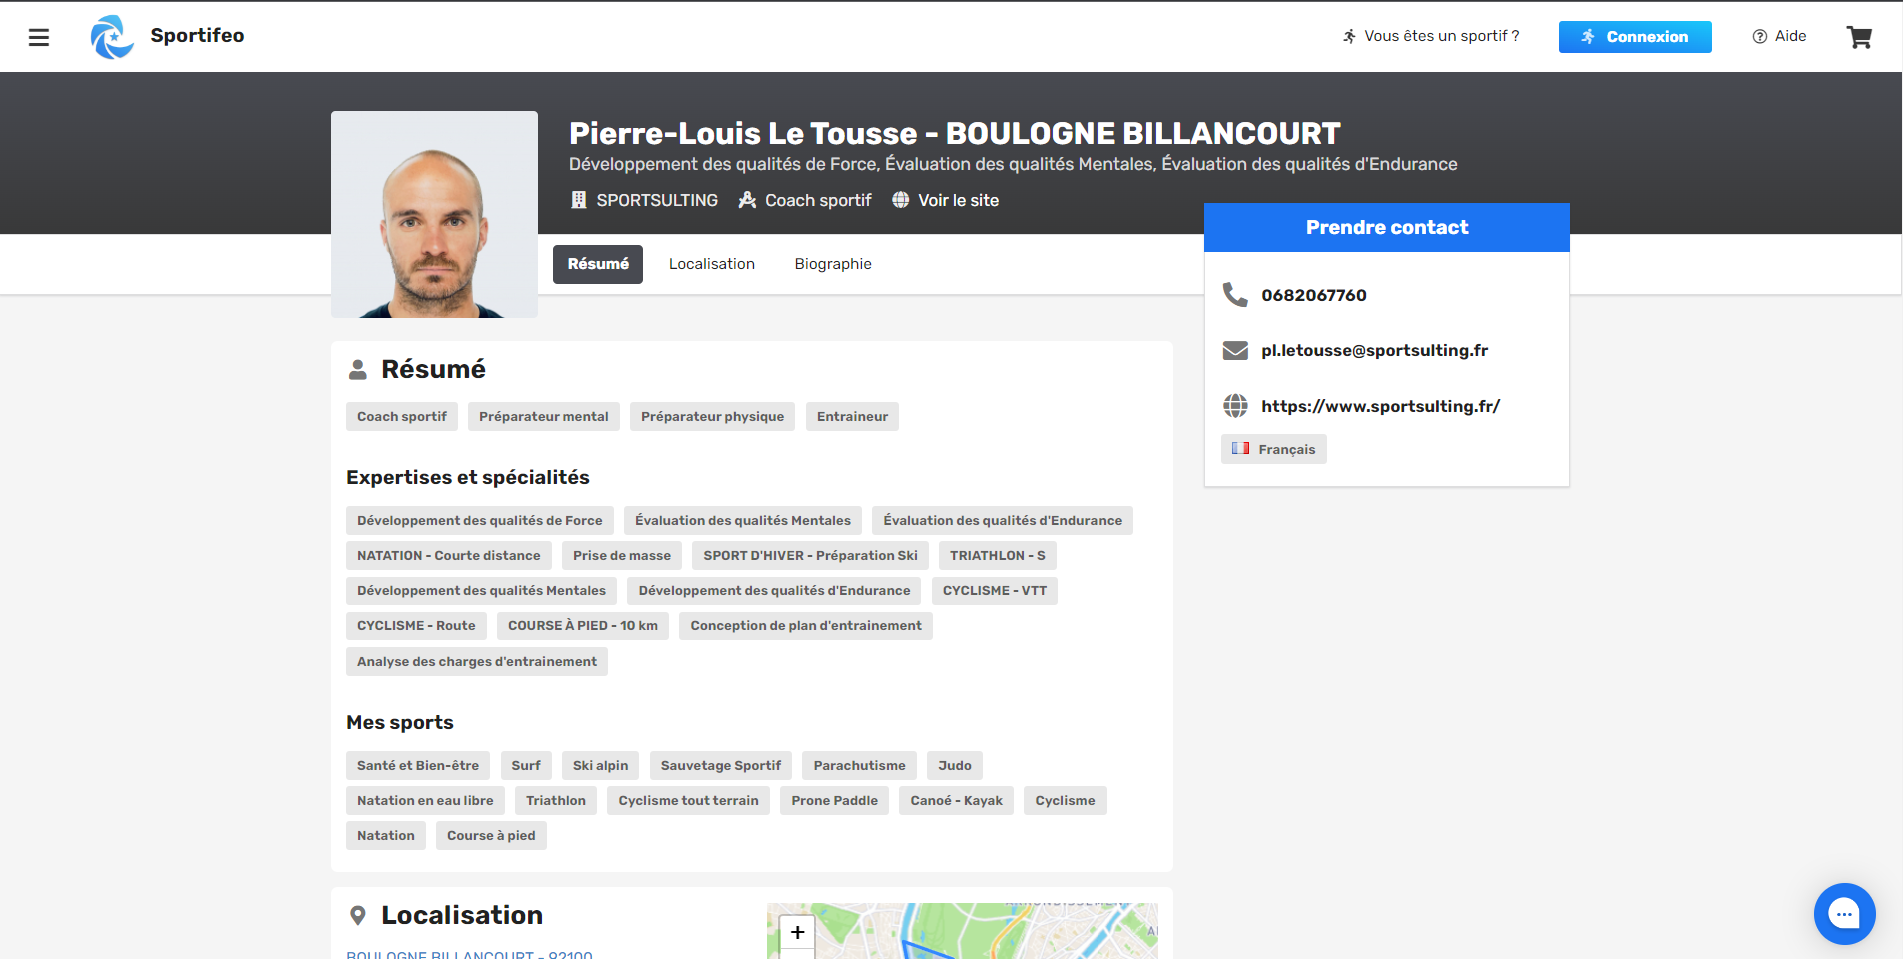Click email pl.letousse@sportsulting.fr
This screenshot has height=959, width=1903.
coord(1374,350)
